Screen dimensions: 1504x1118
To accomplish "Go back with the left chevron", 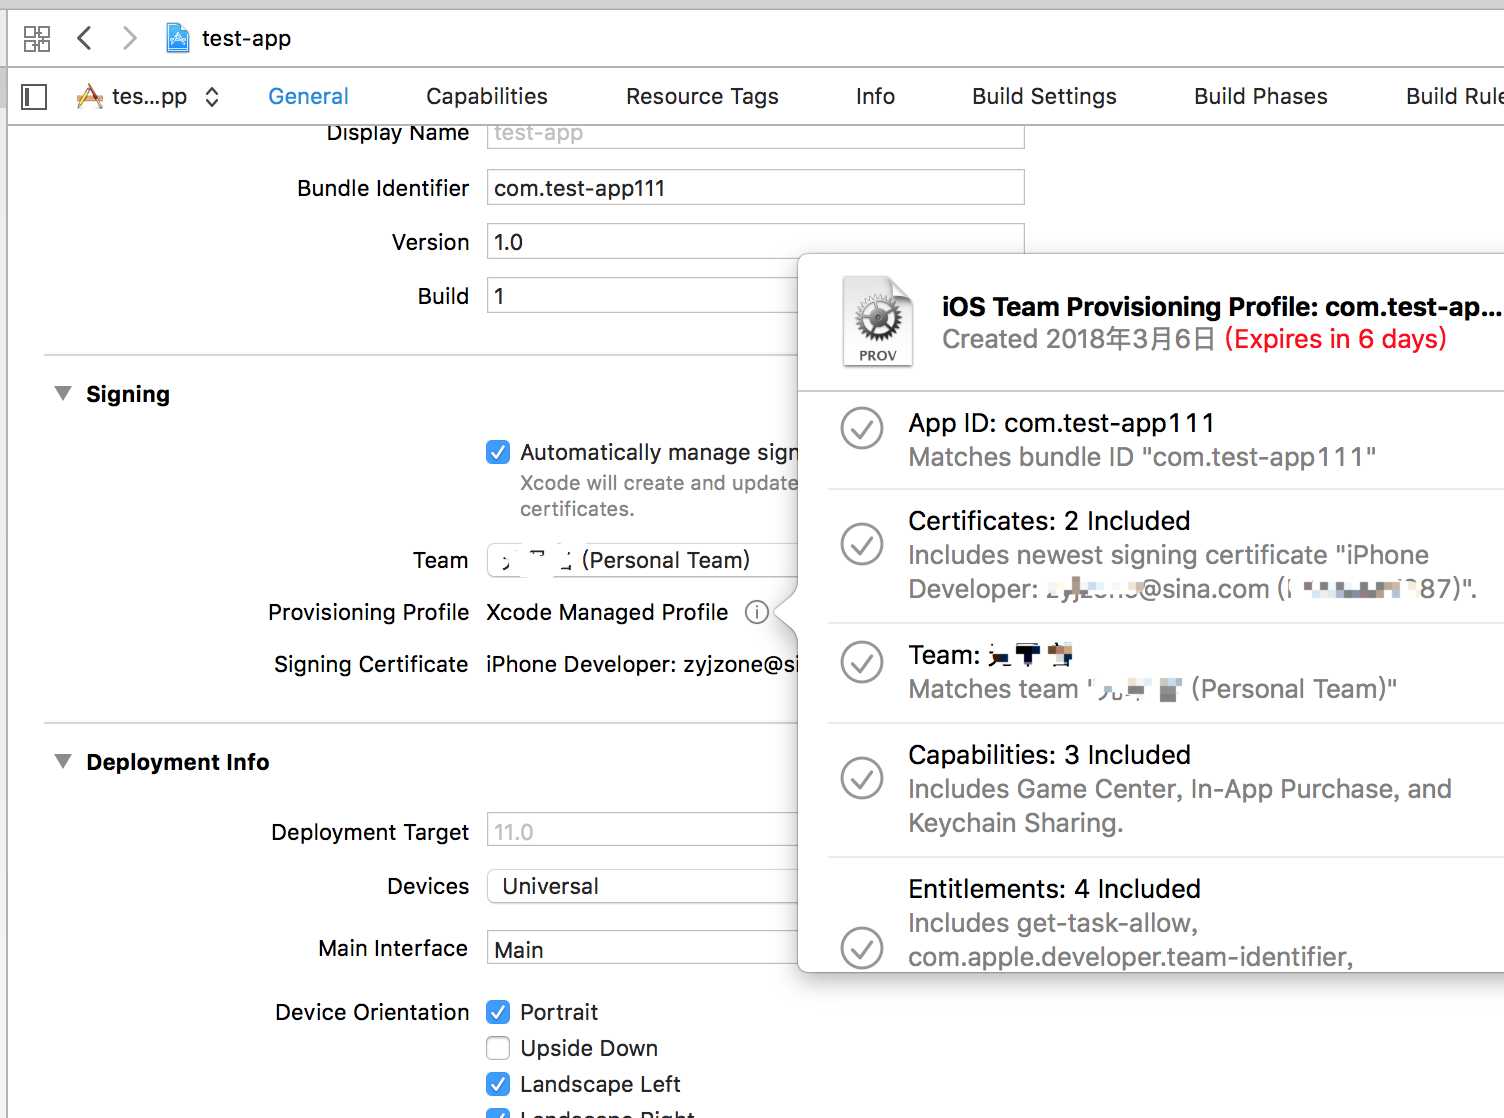I will (x=84, y=39).
